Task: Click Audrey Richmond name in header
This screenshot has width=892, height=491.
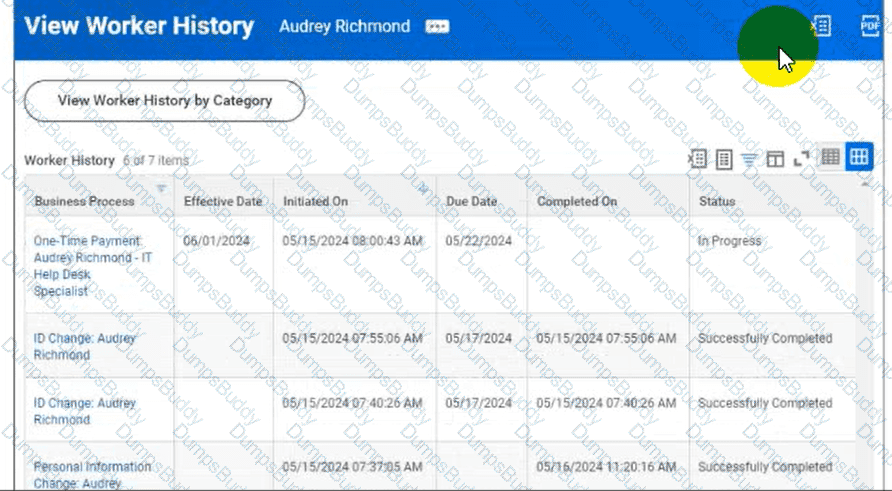Action: click(344, 26)
